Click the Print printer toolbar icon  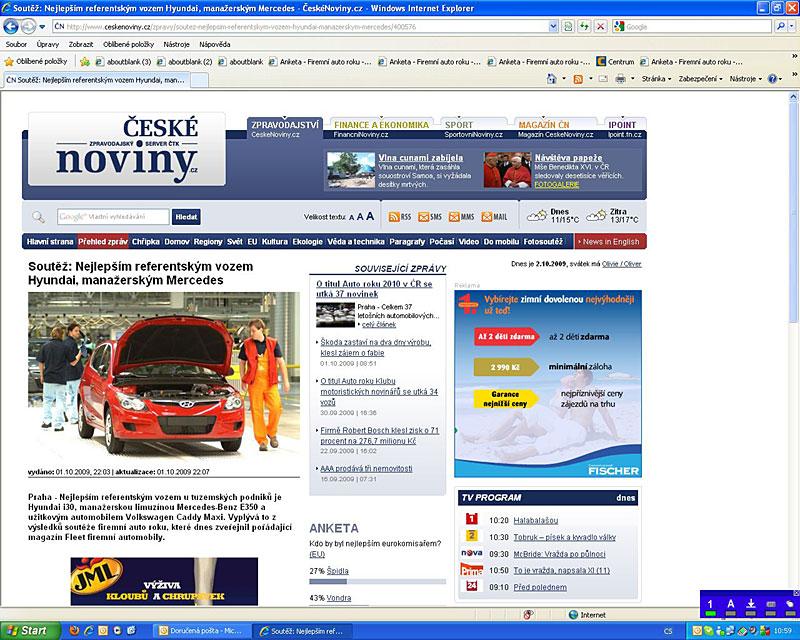point(620,79)
